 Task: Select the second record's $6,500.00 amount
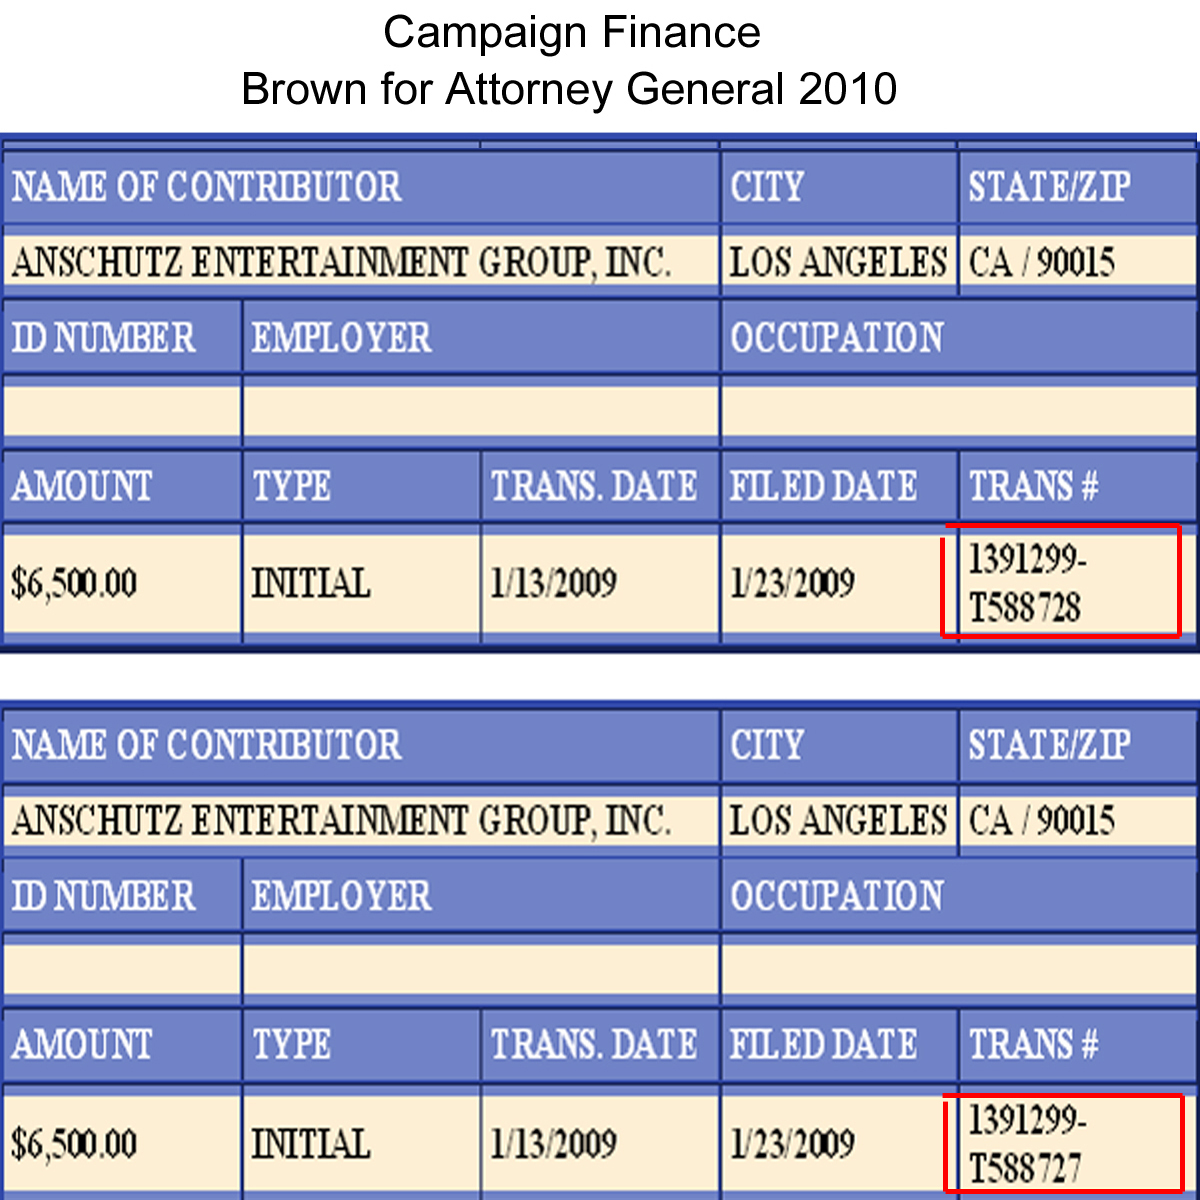pos(74,1143)
